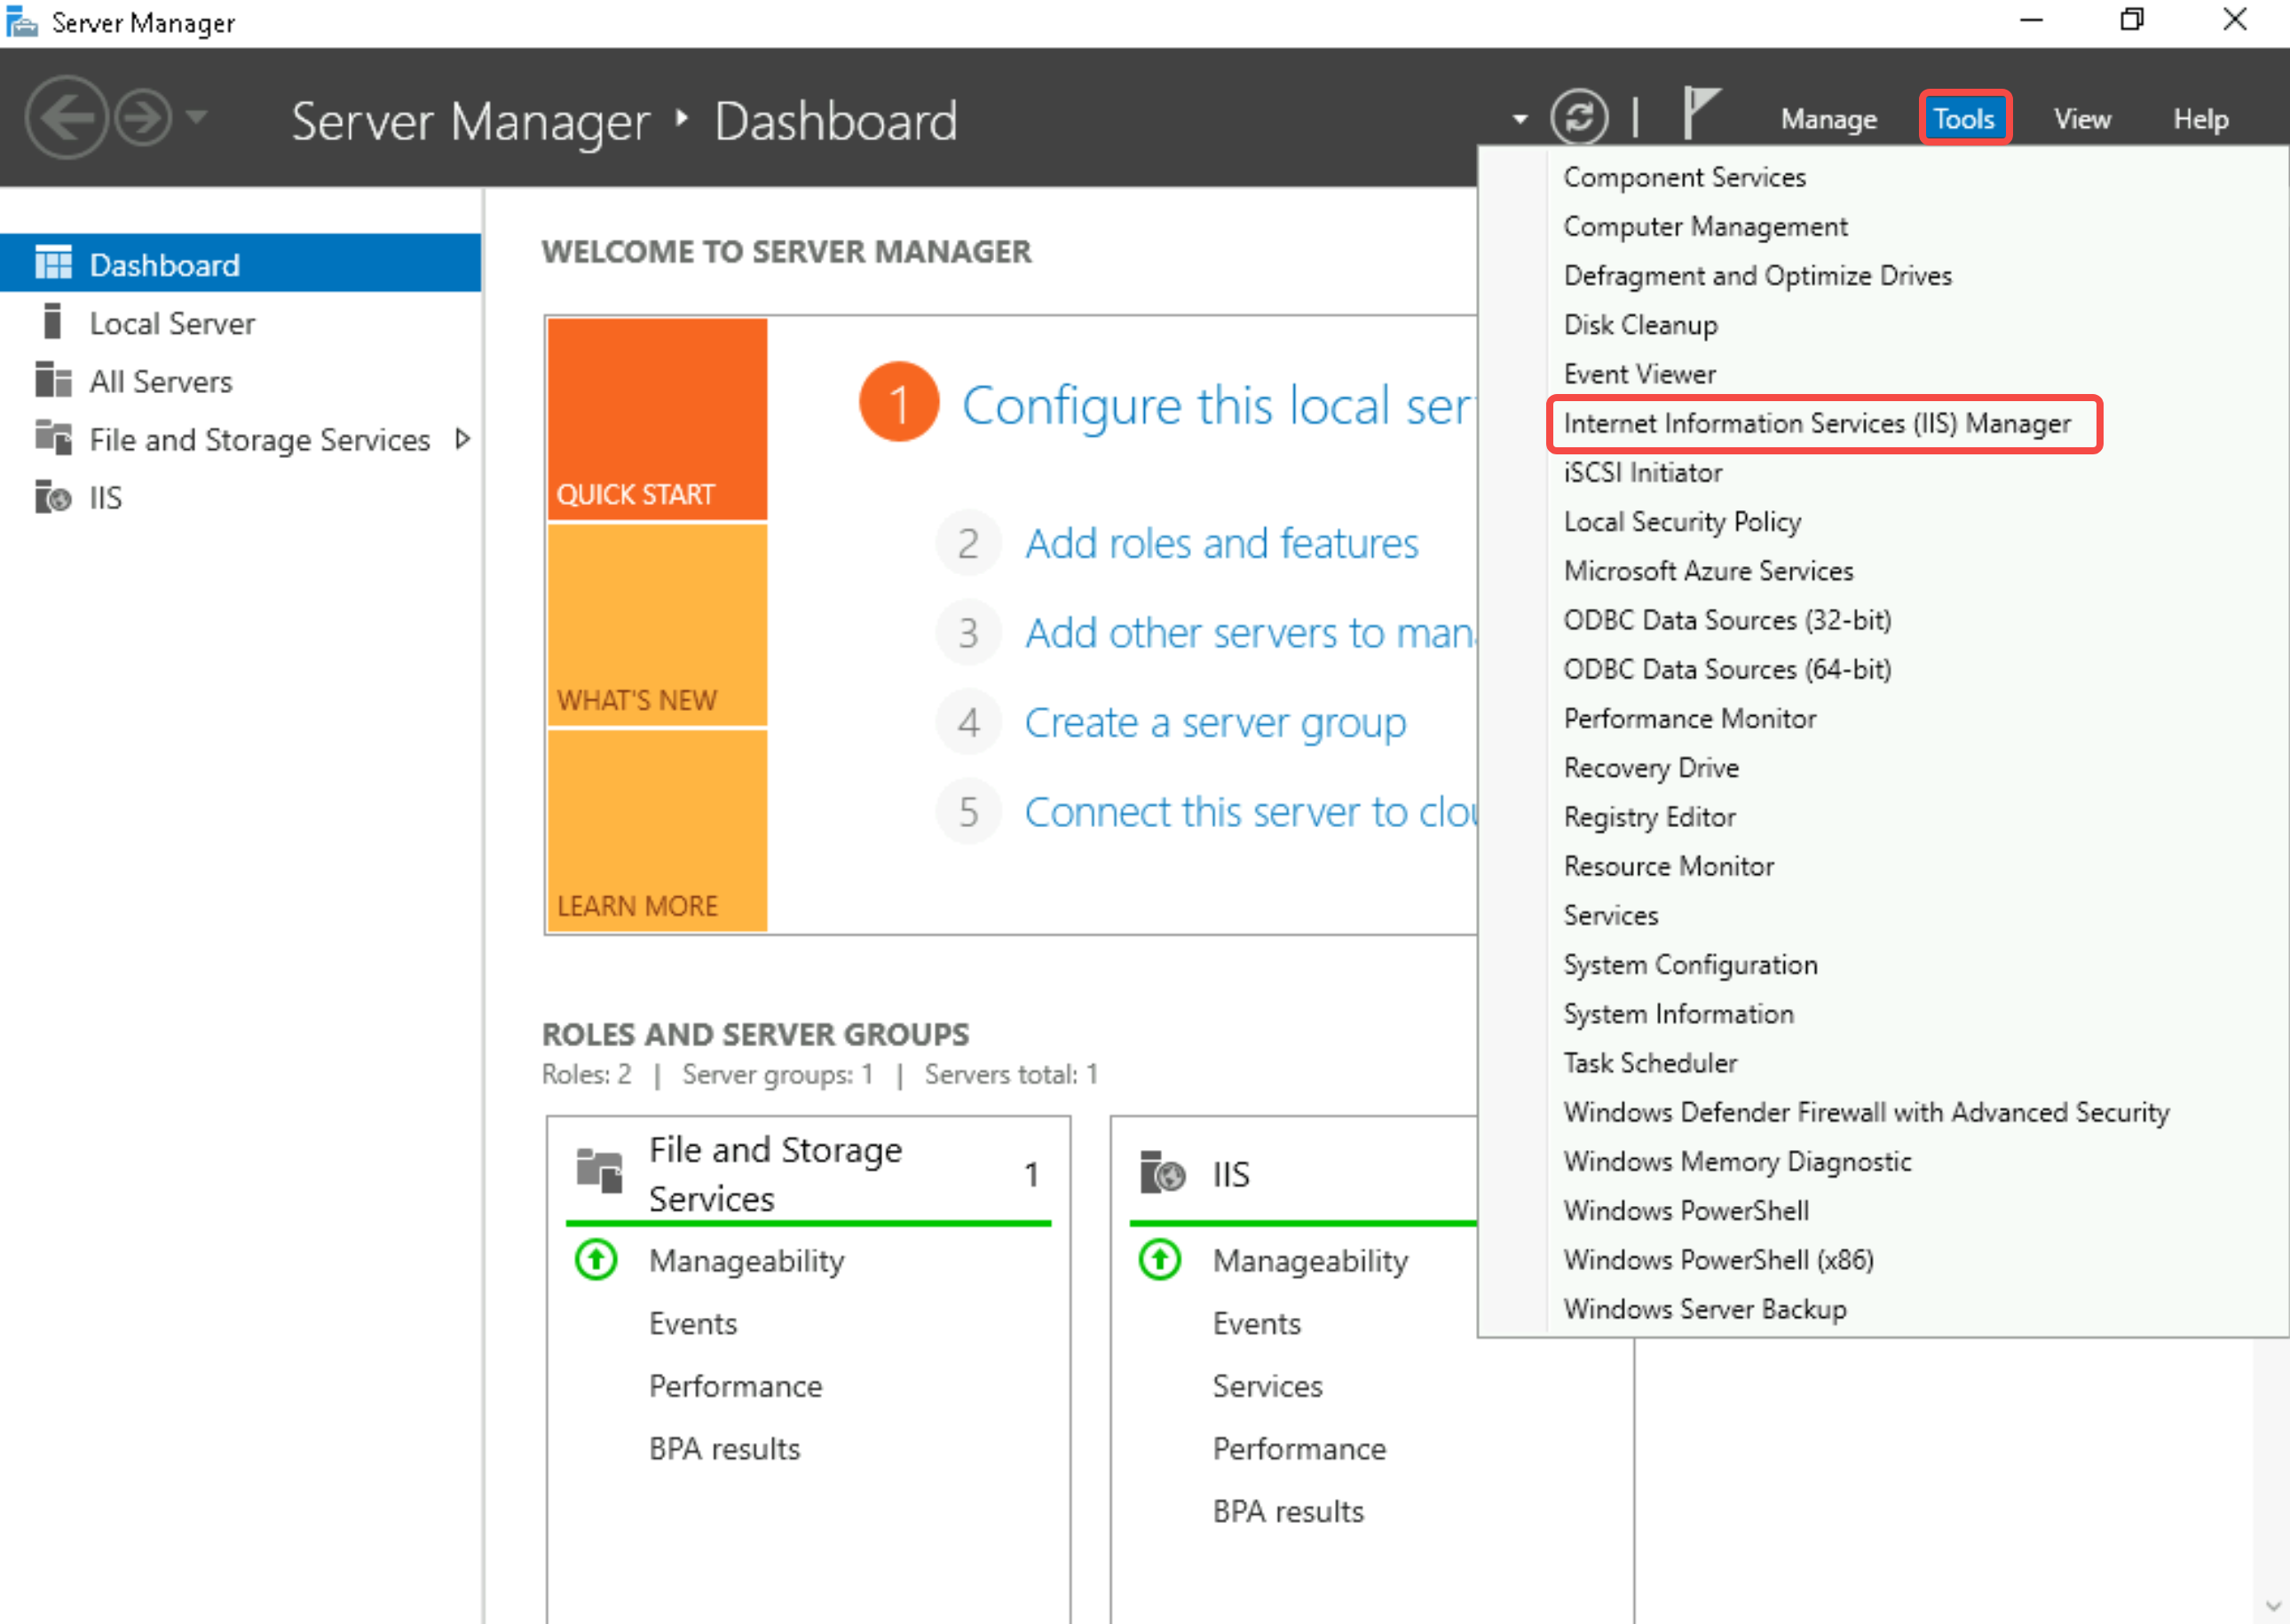Open Events in File and Storage tile

[x=692, y=1323]
